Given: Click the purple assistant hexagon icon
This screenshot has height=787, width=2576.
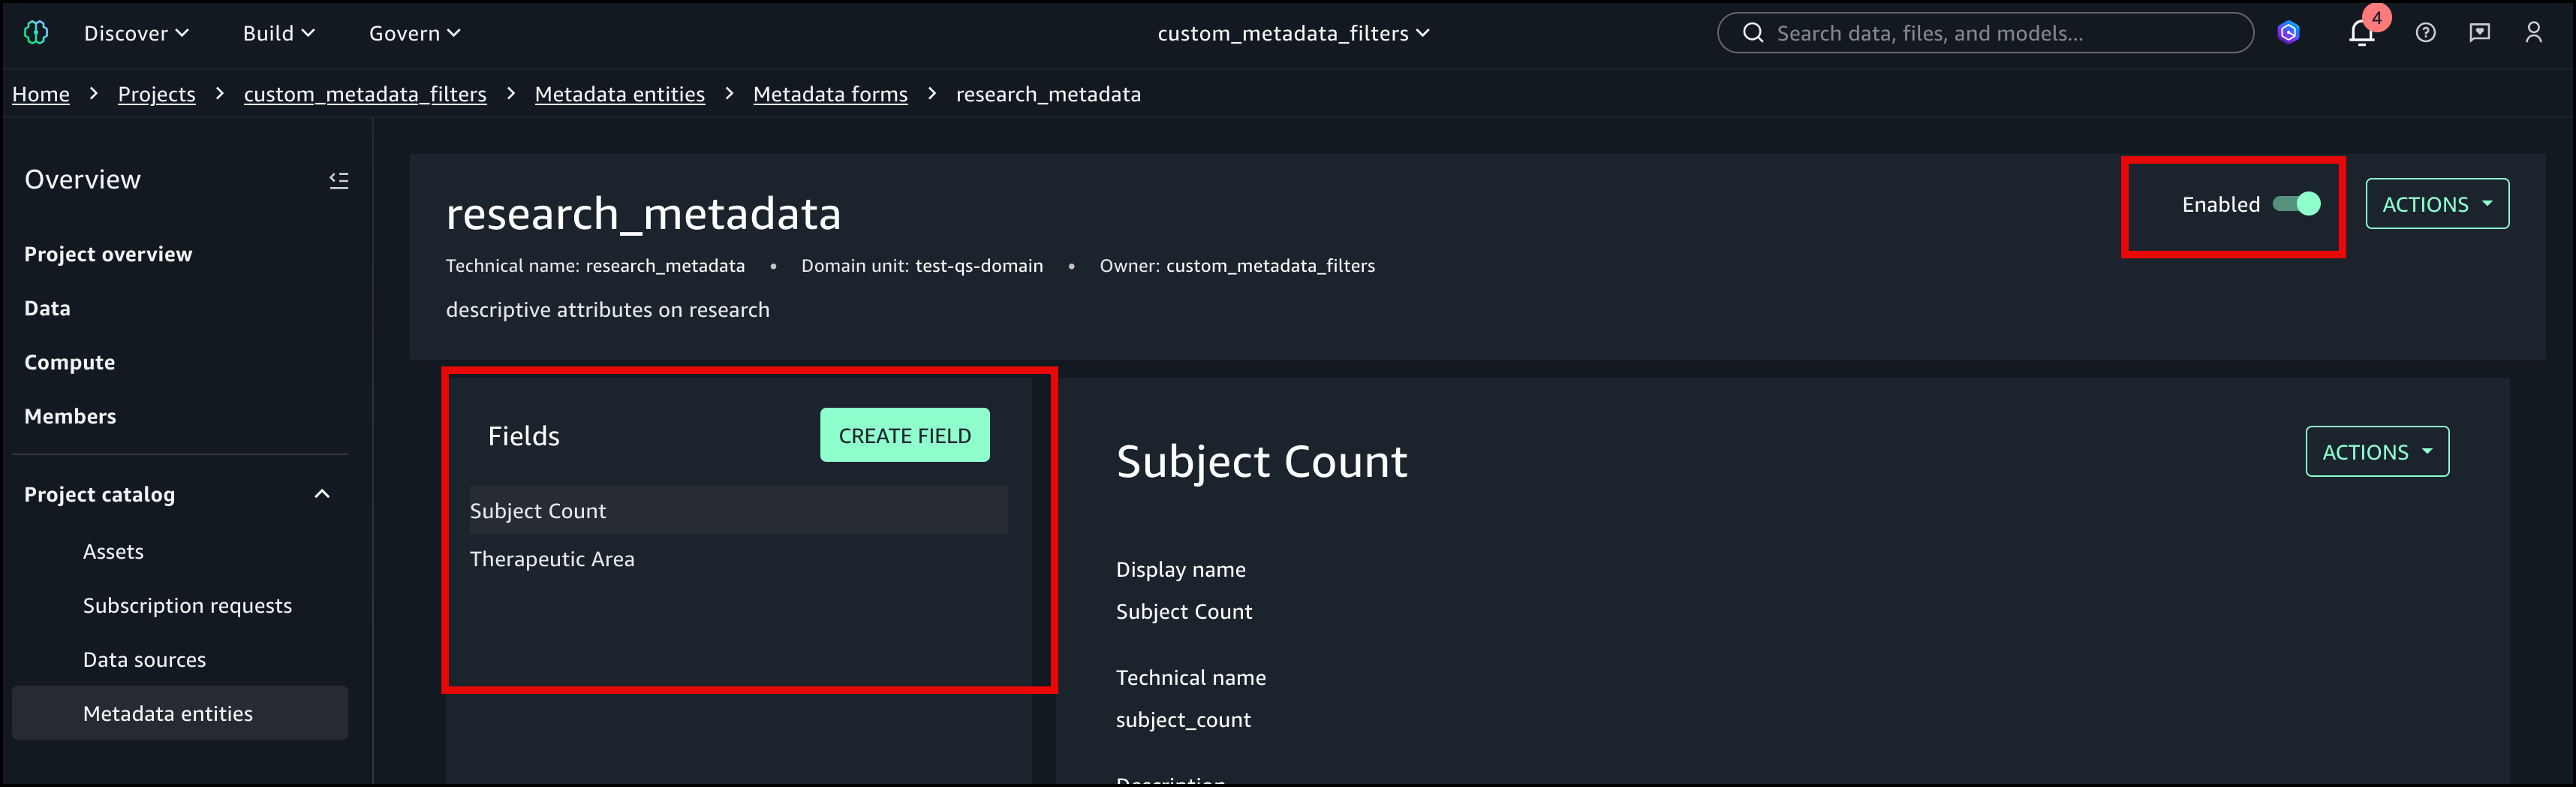Looking at the screenshot, I should point(2288,33).
